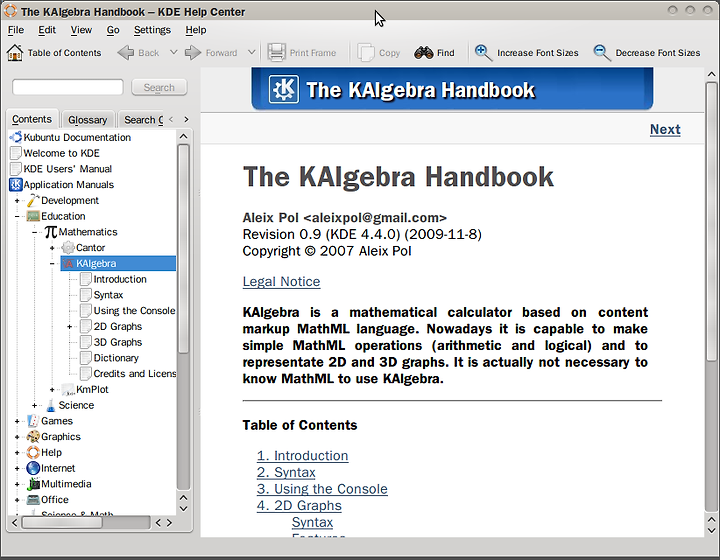
Task: Click the Games cards icon
Action: (33, 421)
